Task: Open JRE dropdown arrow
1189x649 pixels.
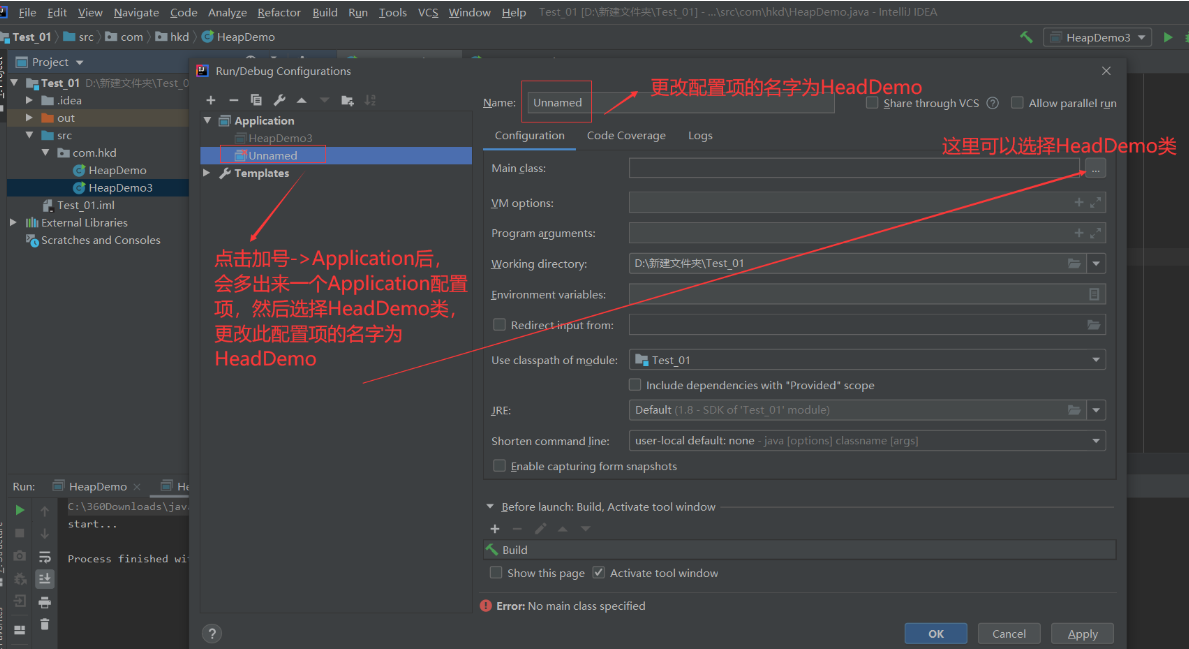Action: [1096, 410]
